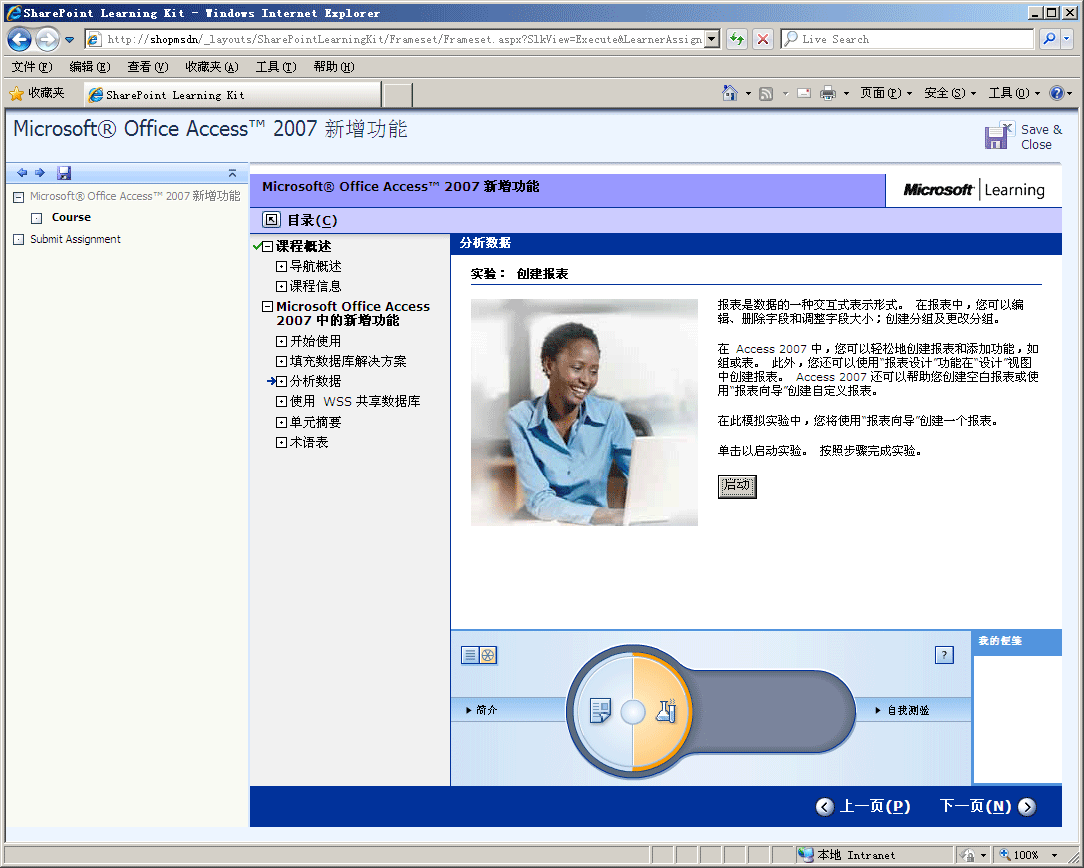Click the list/wheel view toggle icon
The width and height of the screenshot is (1084, 868).
[x=479, y=655]
